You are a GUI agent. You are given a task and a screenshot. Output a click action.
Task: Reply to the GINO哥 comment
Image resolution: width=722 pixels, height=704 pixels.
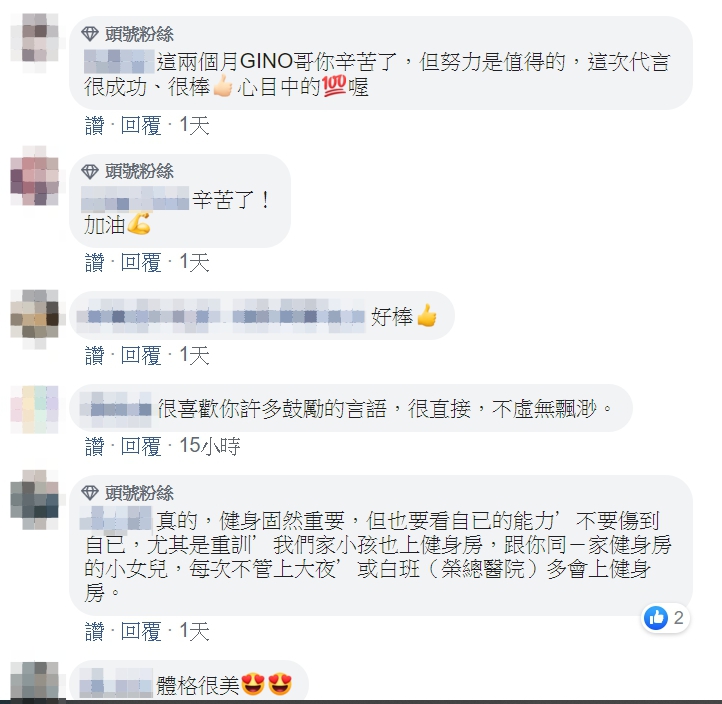pyautogui.click(x=141, y=125)
